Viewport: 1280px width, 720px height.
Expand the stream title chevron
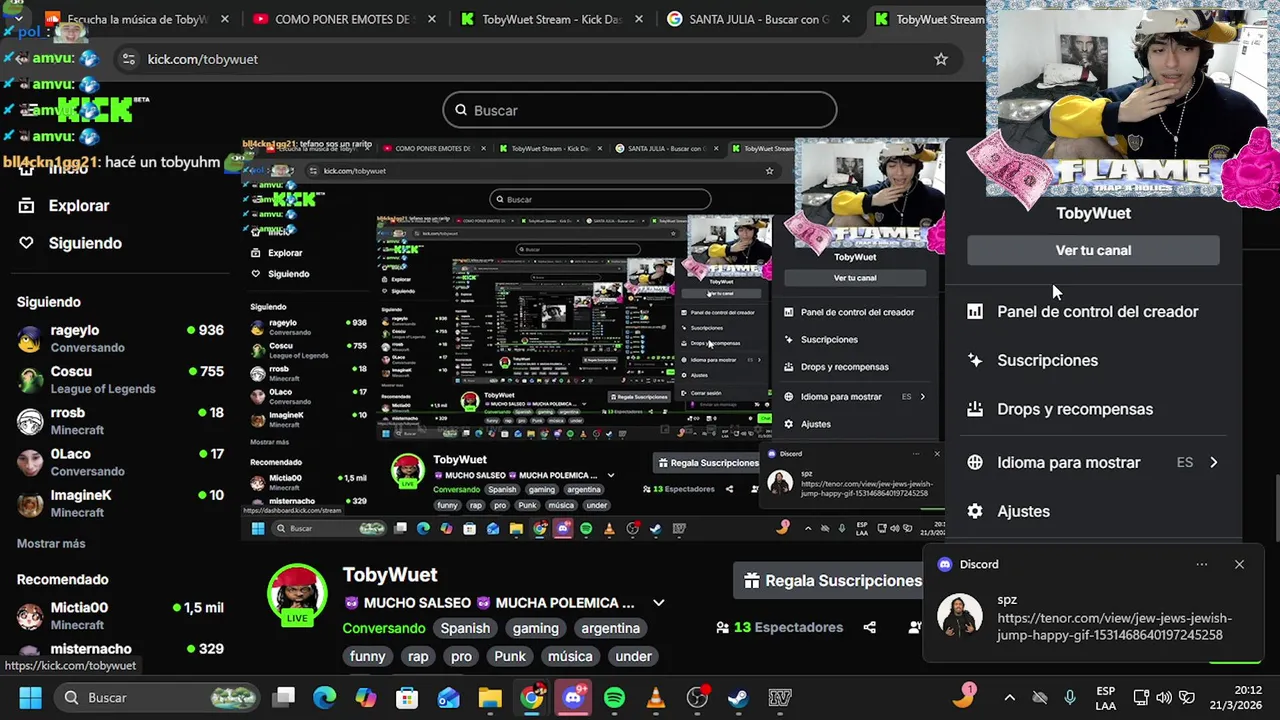658,603
